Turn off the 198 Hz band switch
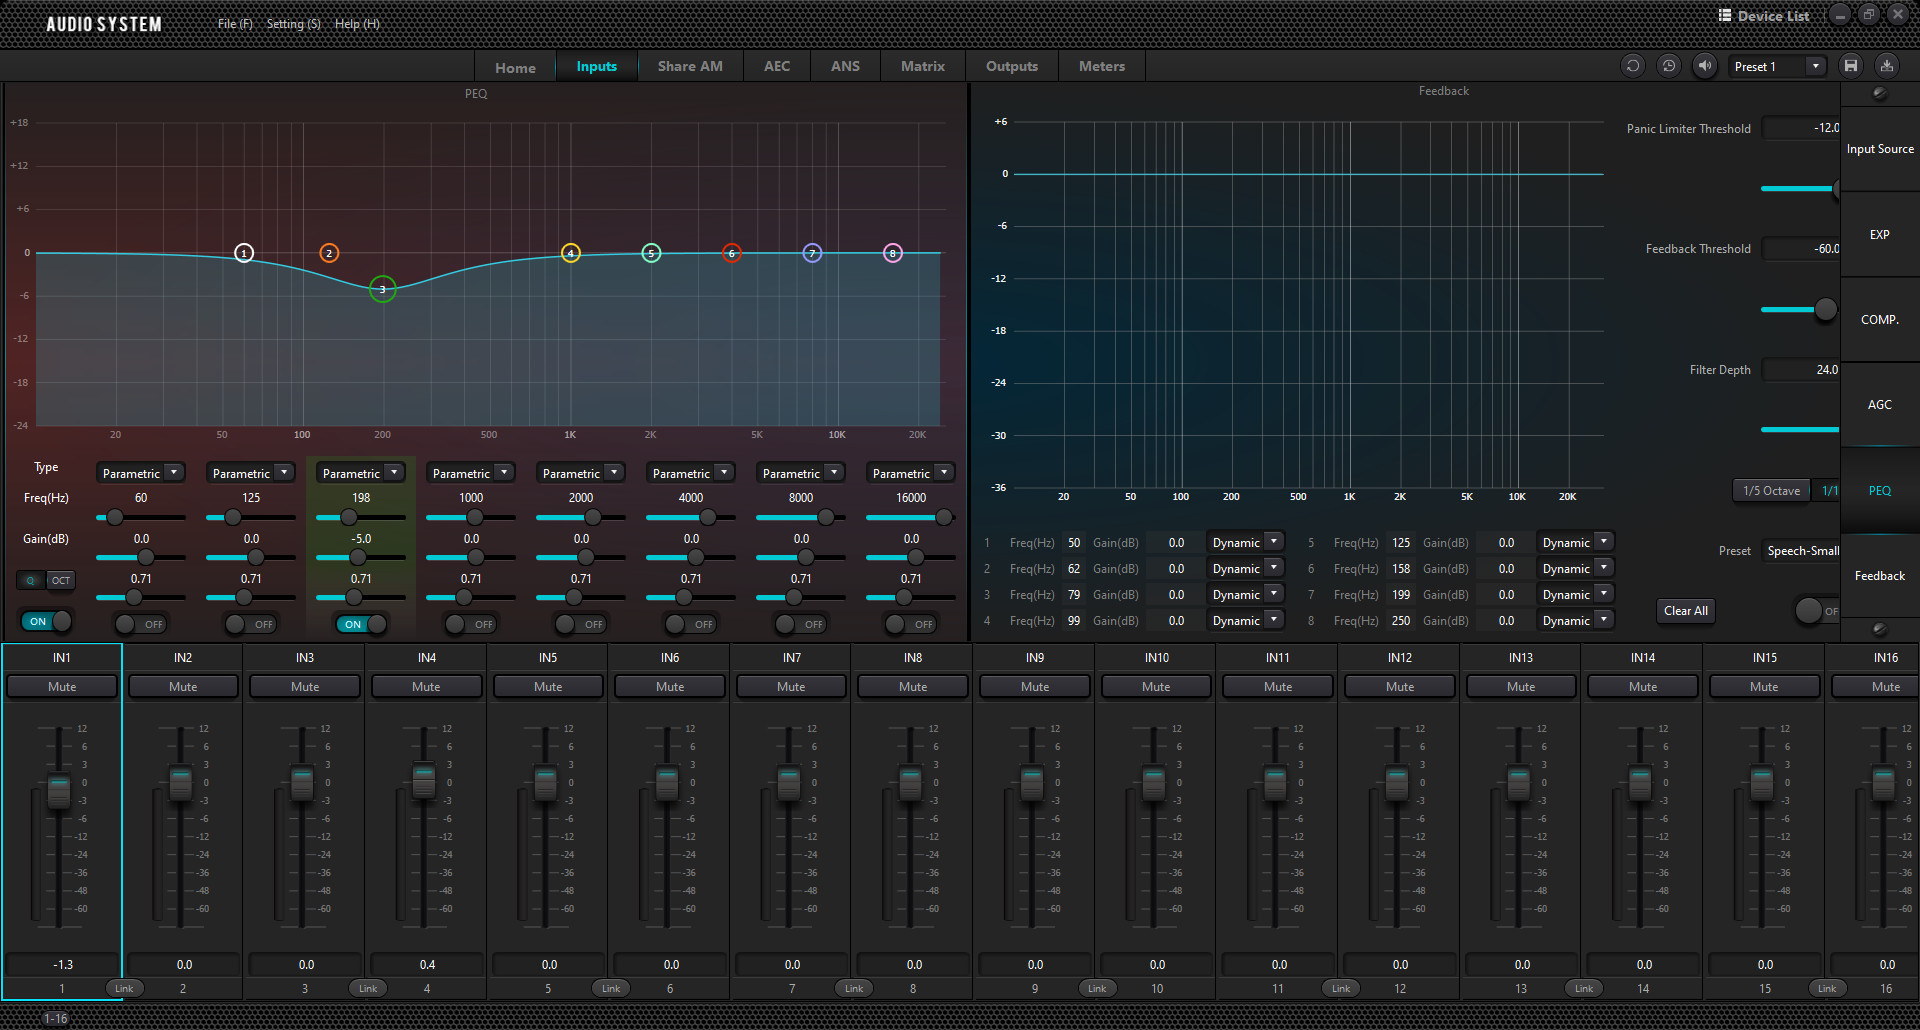Image resolution: width=1920 pixels, height=1030 pixels. [361, 624]
